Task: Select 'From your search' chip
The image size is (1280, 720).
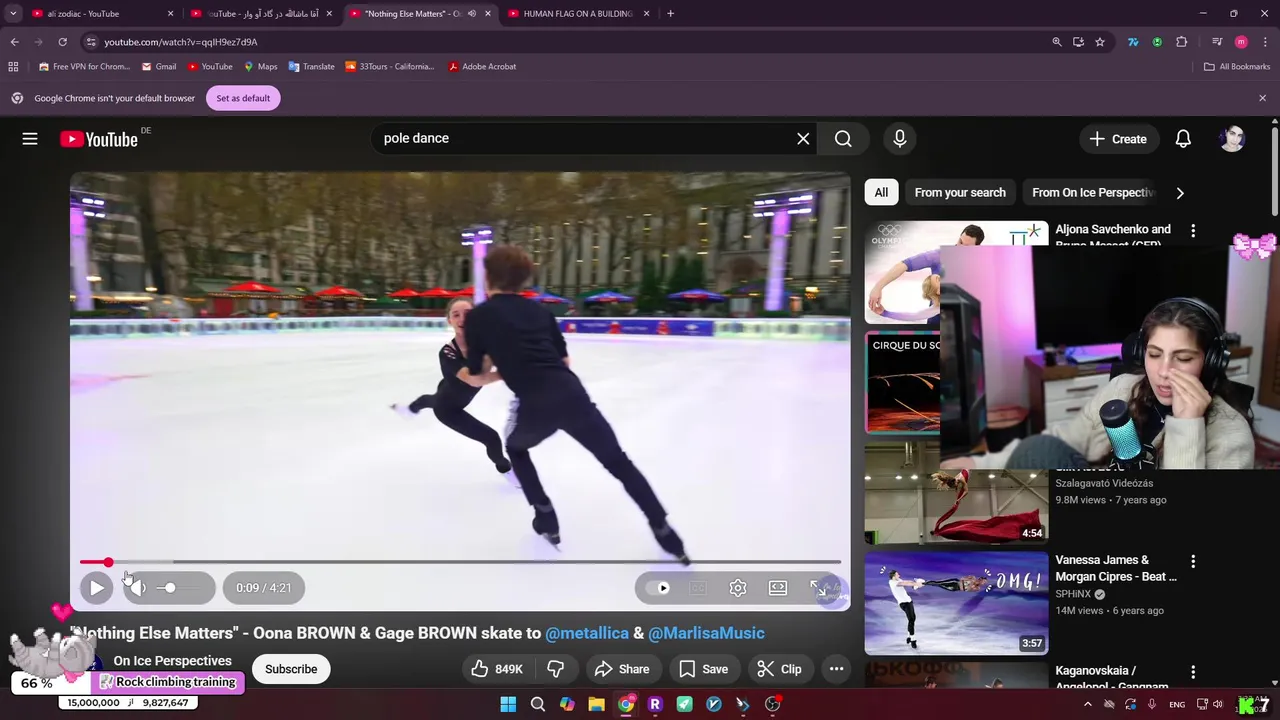Action: (x=960, y=193)
